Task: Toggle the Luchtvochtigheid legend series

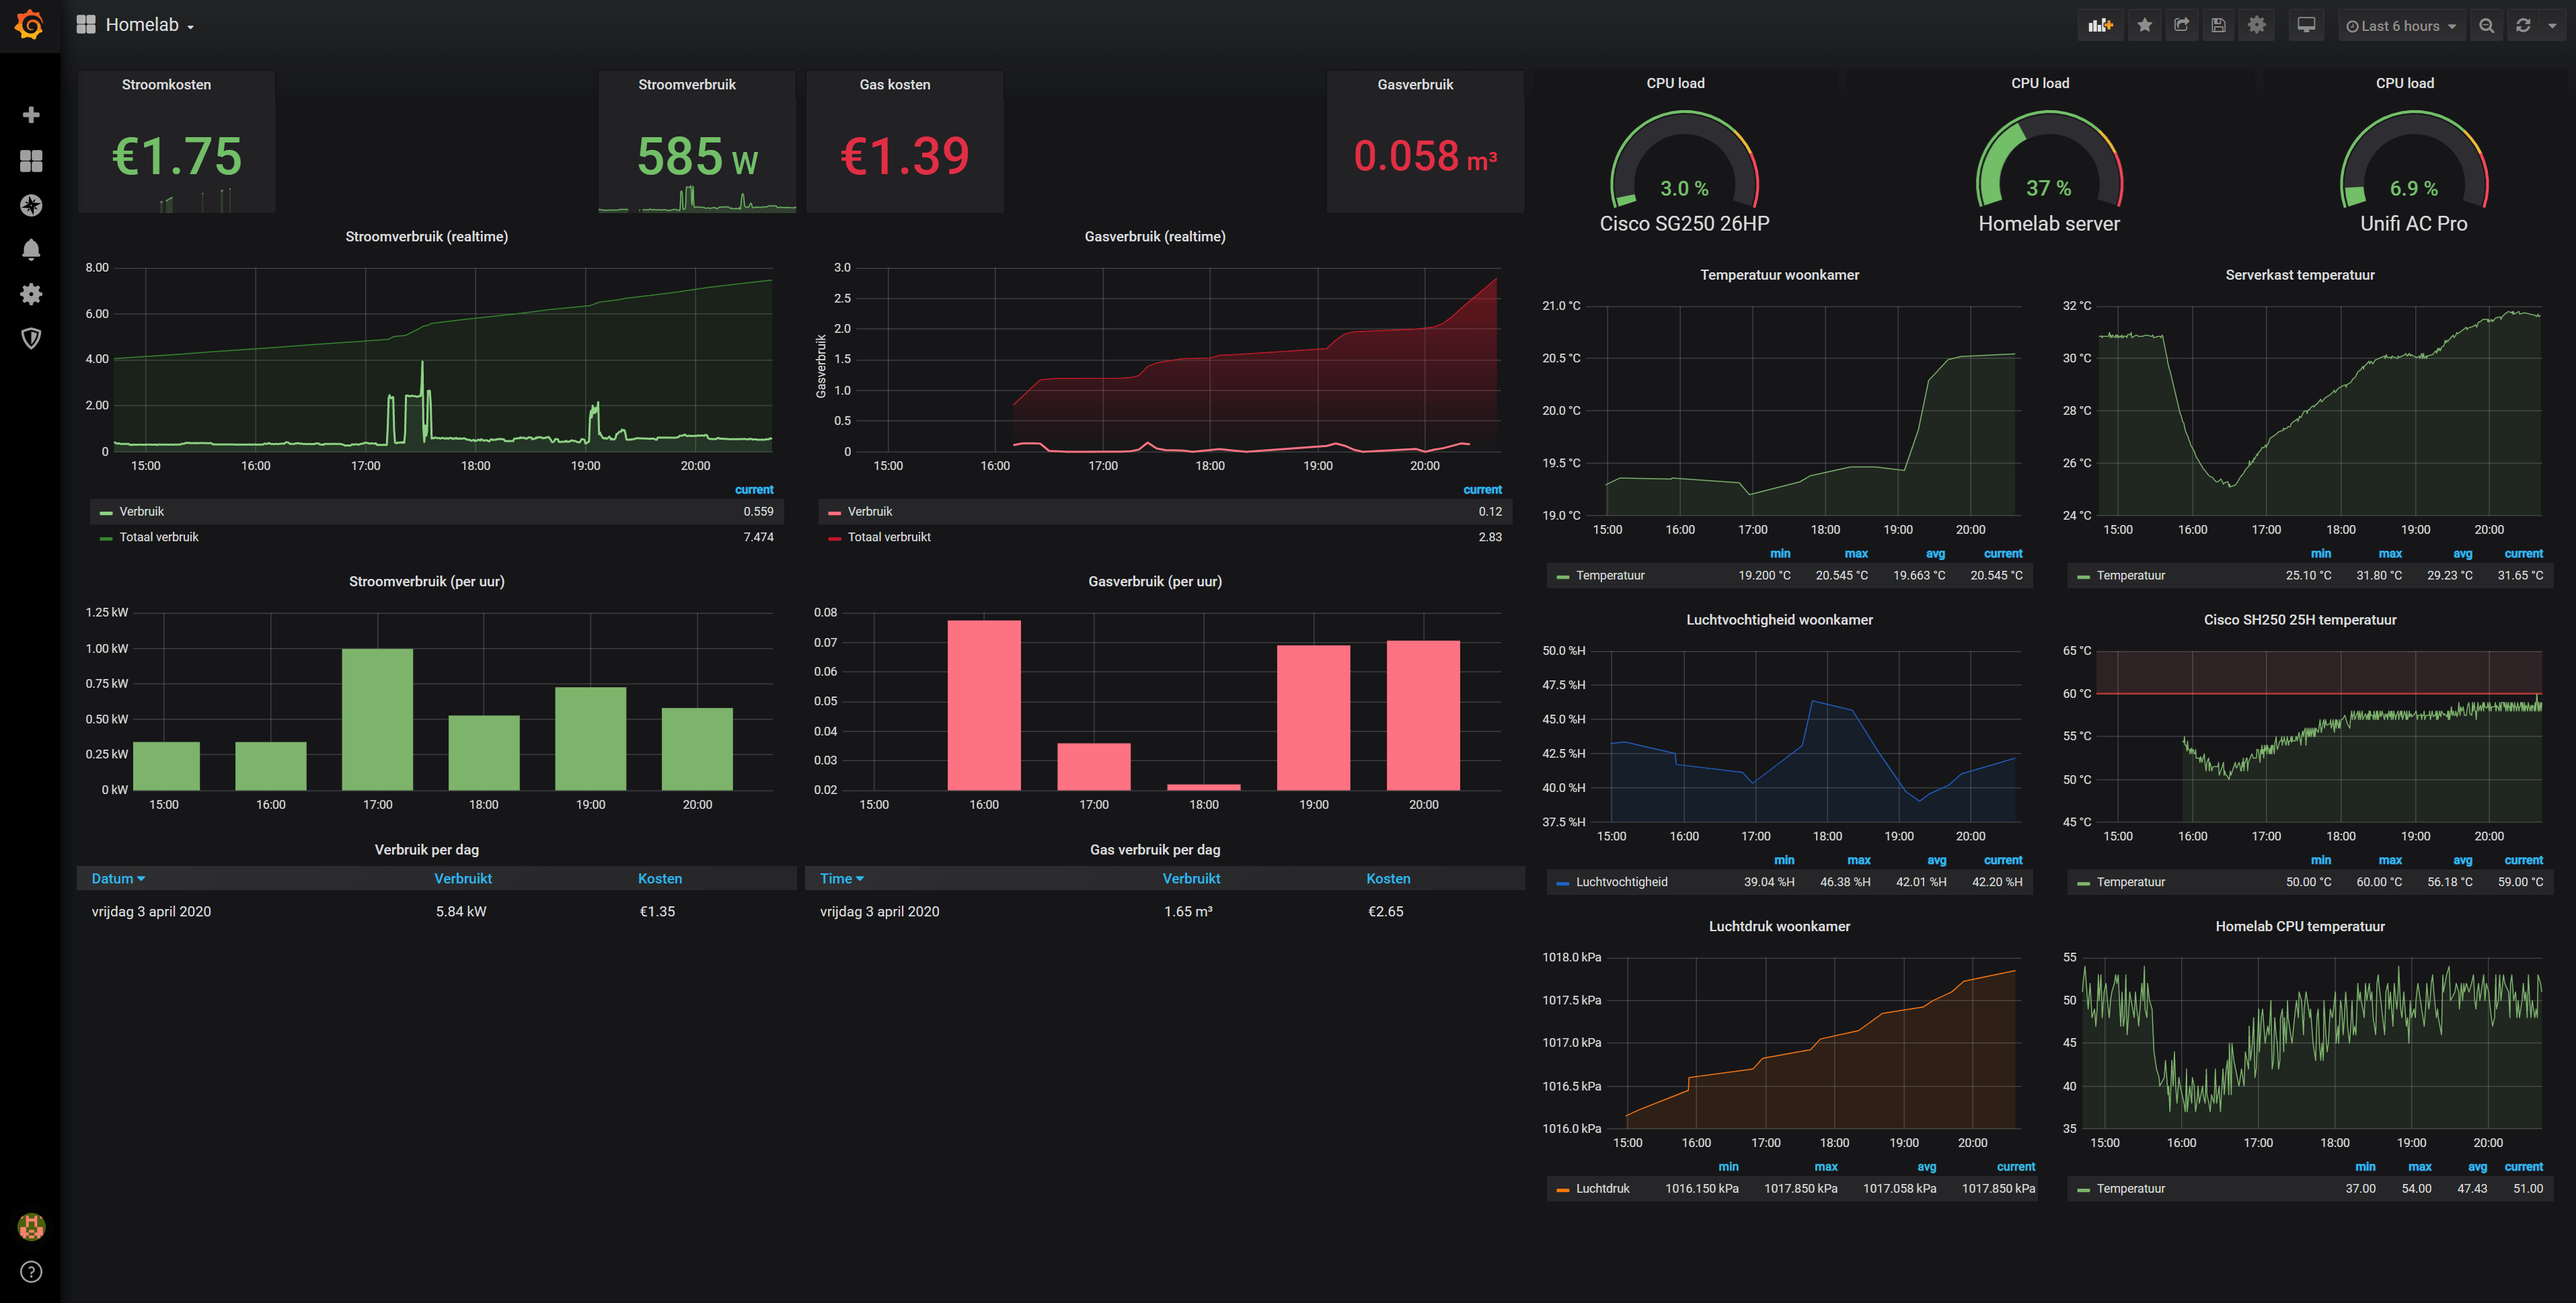Action: 1621,882
